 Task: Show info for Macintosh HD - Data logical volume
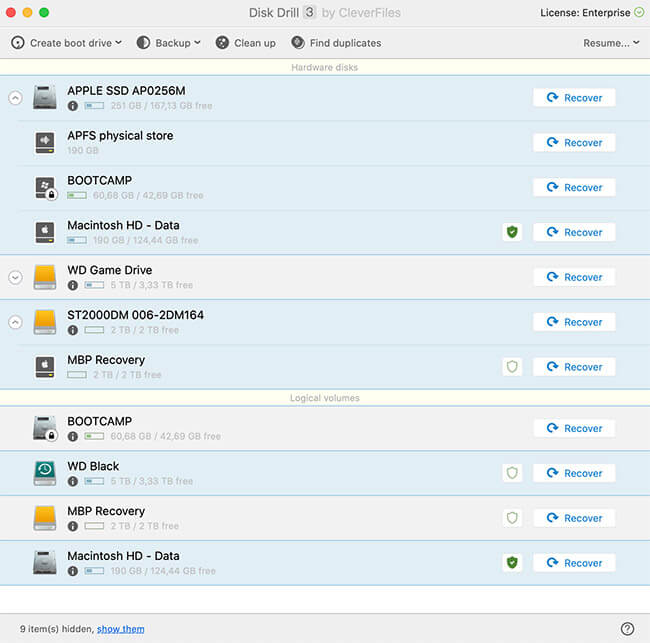click(73, 571)
